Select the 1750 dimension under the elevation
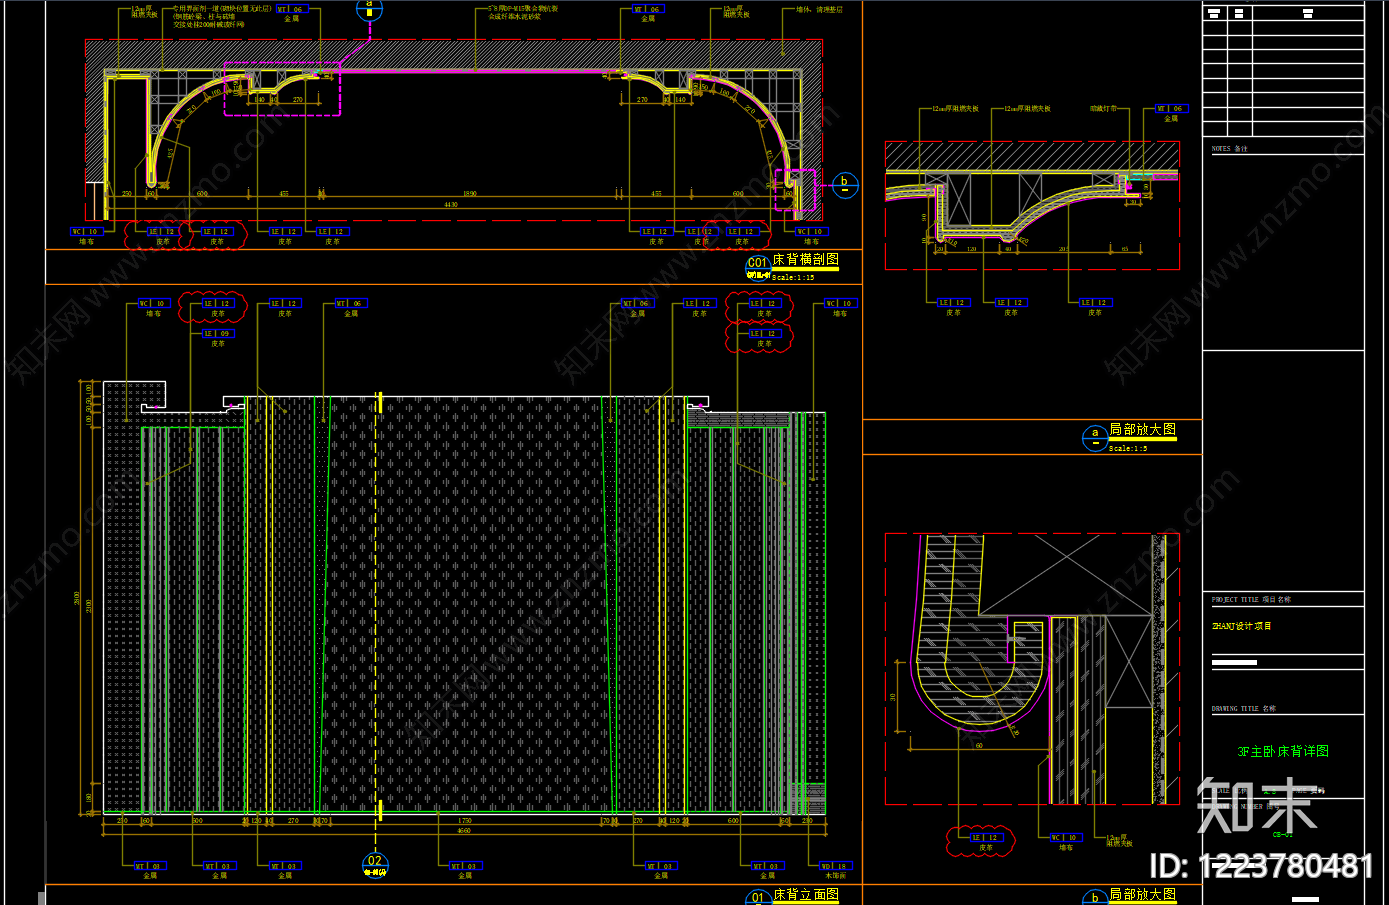Viewport: 1389px width, 905px height. tap(465, 821)
